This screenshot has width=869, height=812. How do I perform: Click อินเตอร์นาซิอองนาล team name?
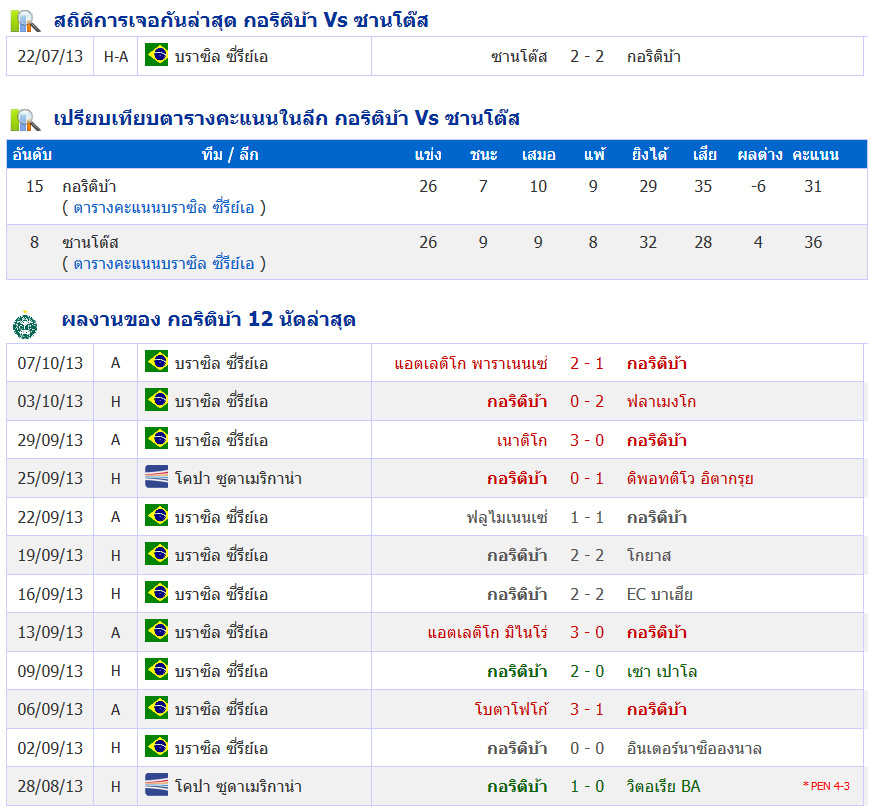pos(694,749)
